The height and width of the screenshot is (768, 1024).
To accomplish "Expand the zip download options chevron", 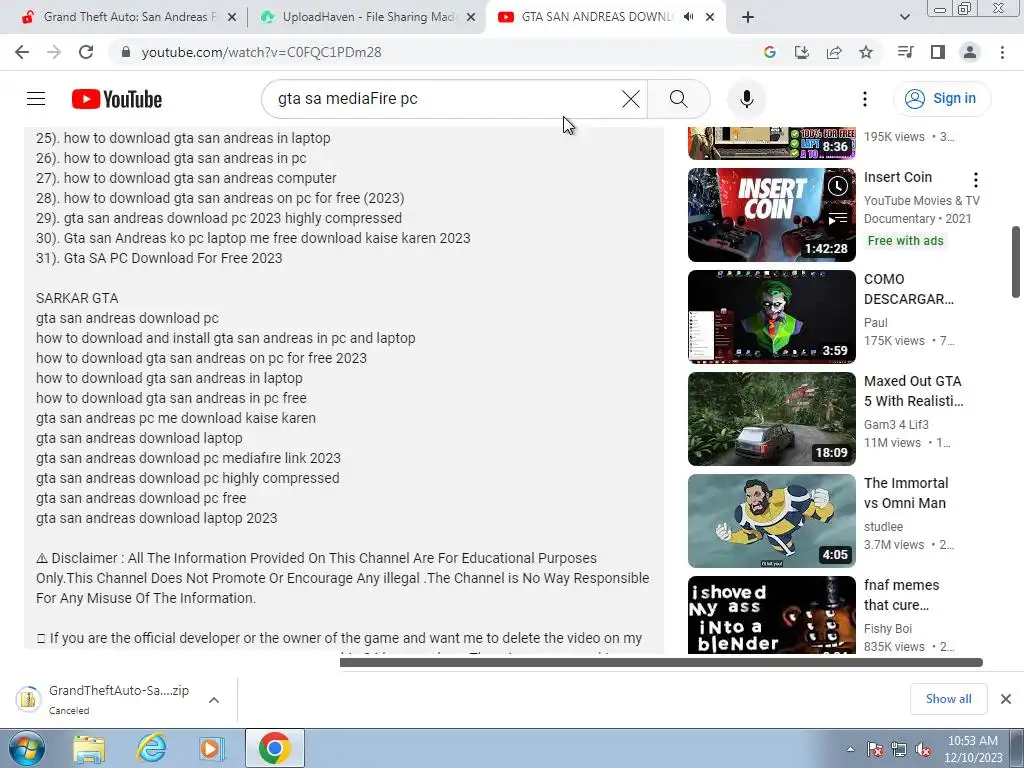I will tap(214, 700).
